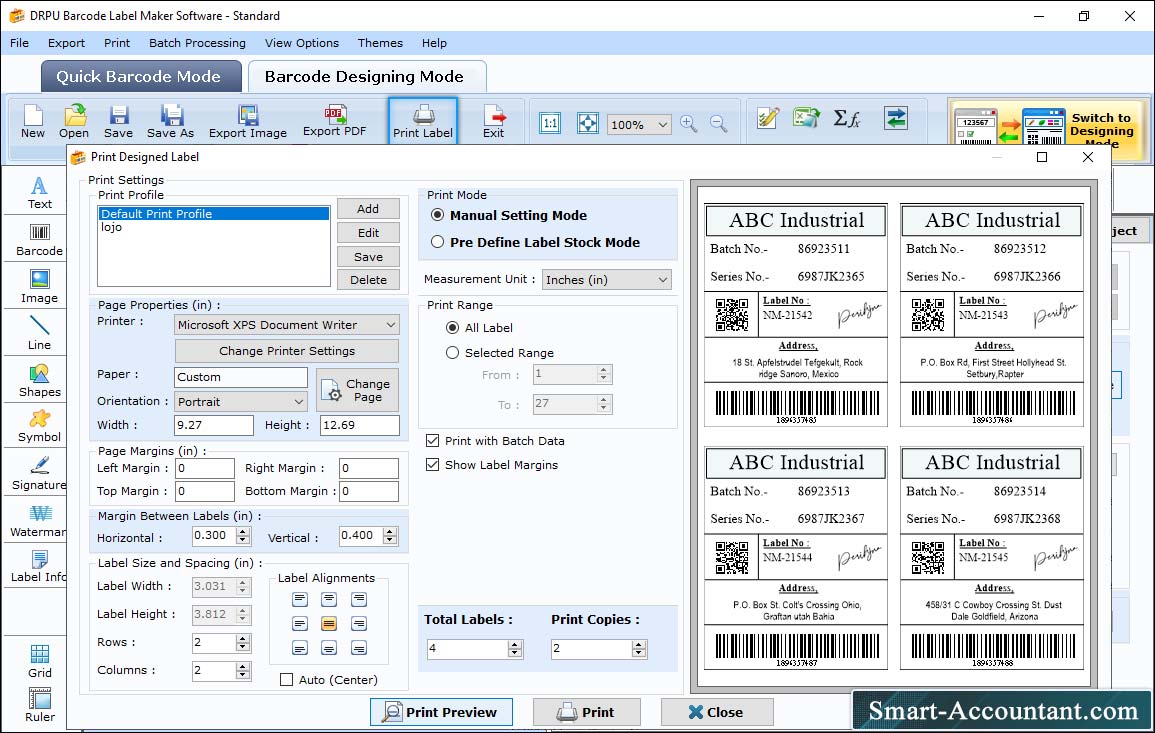Click the Export Image toolbar icon
The height and width of the screenshot is (733, 1155).
248,121
